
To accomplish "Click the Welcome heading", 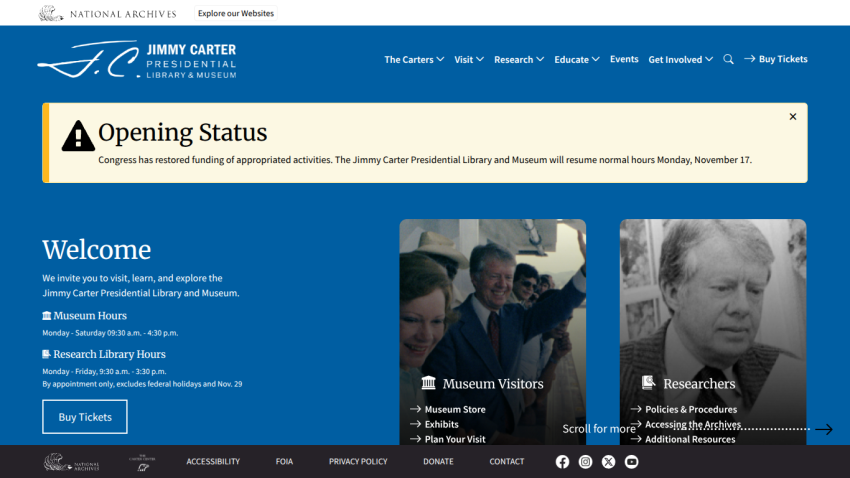I will click(x=96, y=250).
